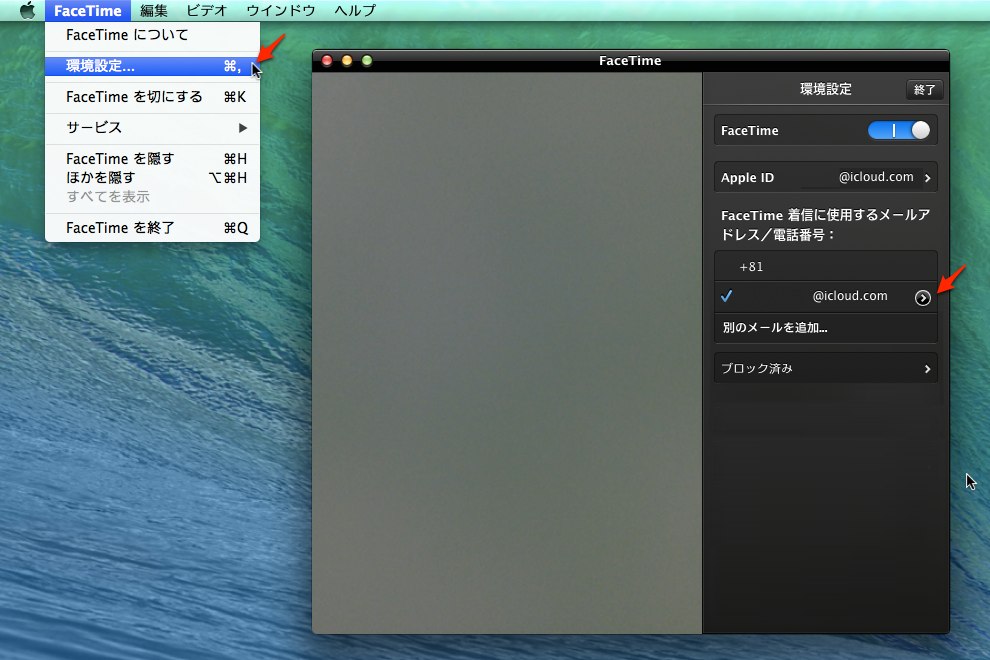Turn off the FaceTime switch
This screenshot has height=660, width=990.
(898, 130)
